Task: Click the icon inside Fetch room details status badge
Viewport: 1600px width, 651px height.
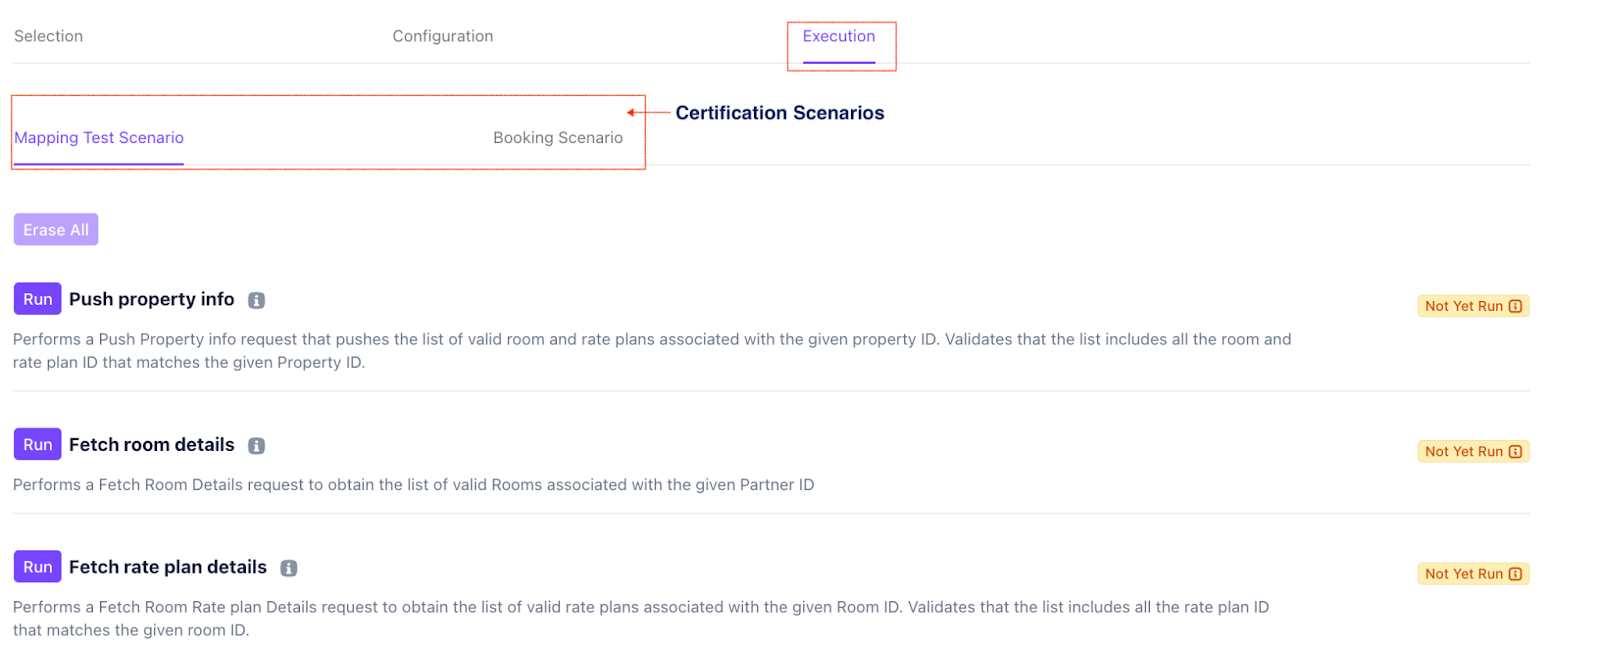Action: click(x=1515, y=452)
